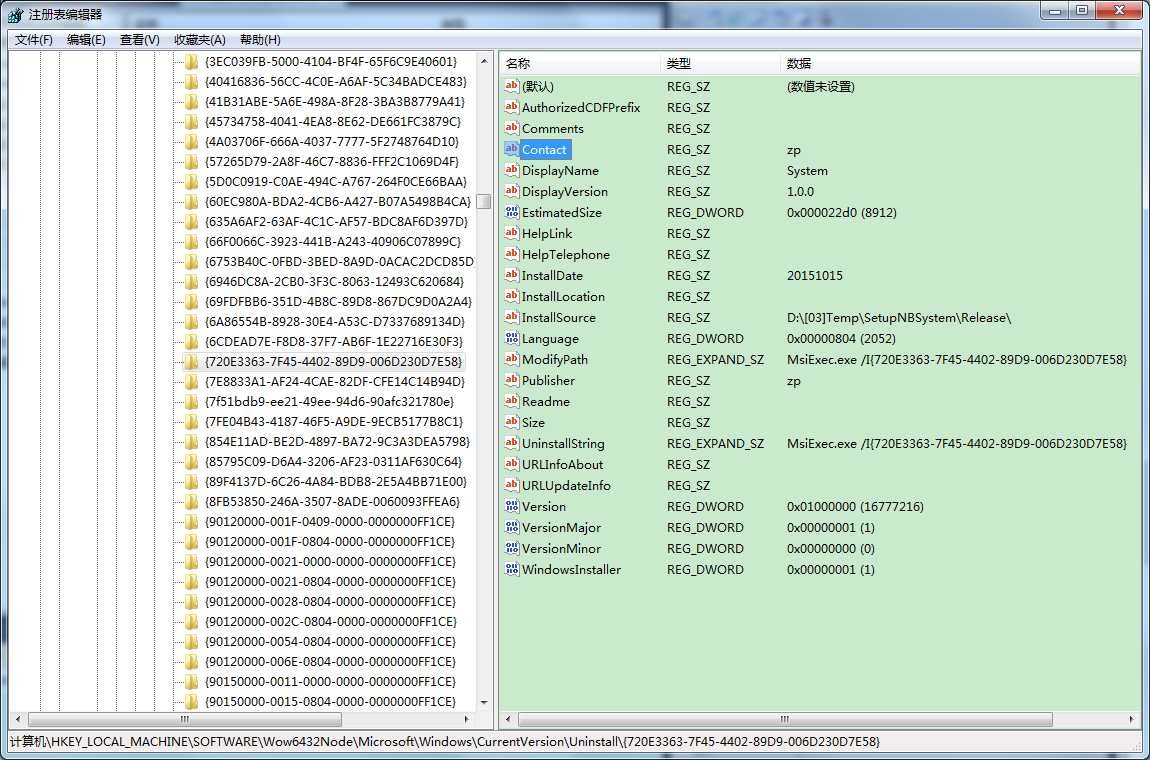
Task: Click the ab icon next to Readme
Action: [x=512, y=402]
